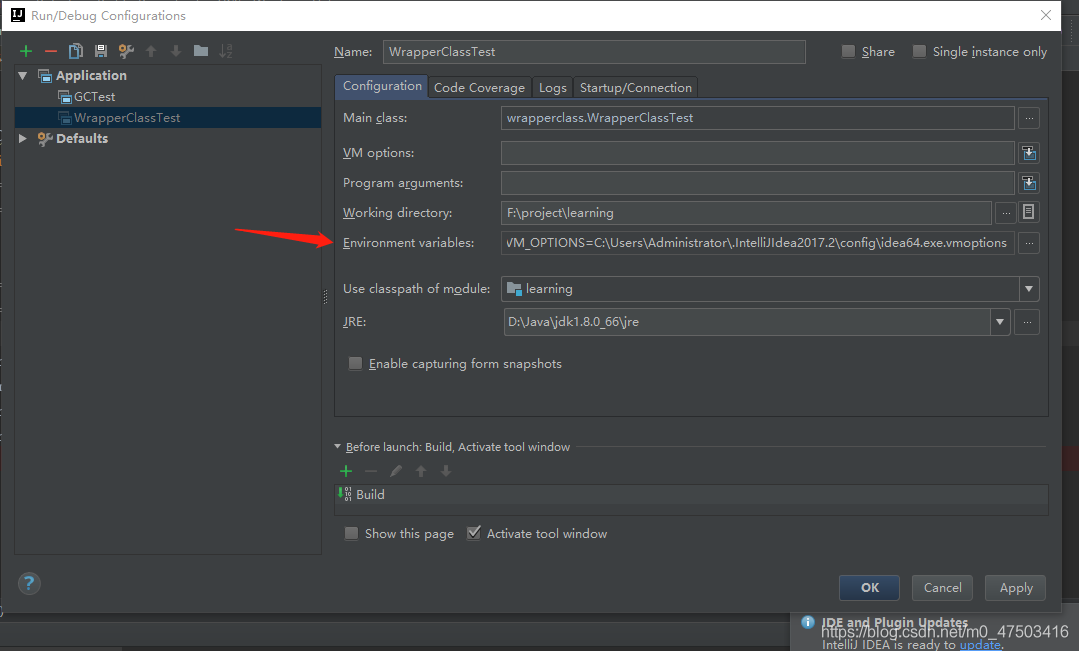Collapse the Before launch section
1079x651 pixels.
click(338, 447)
